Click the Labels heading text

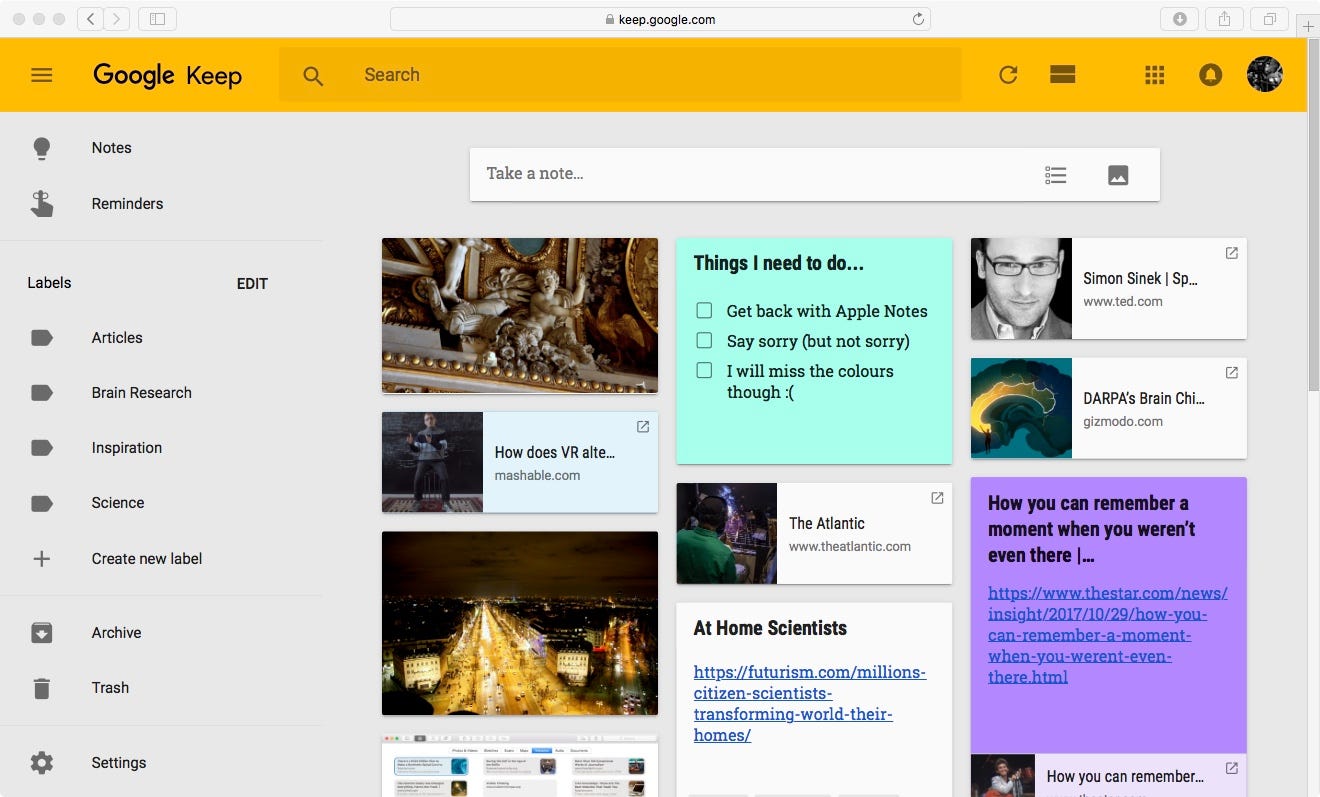pyautogui.click(x=49, y=283)
